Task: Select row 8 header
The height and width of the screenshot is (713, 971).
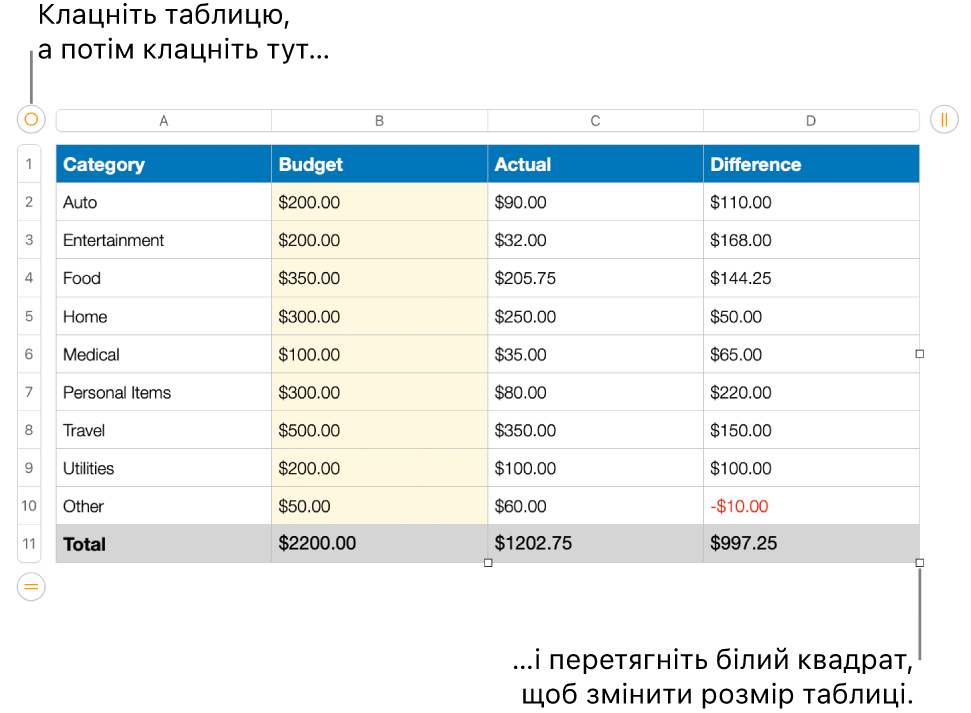Action: [x=29, y=430]
